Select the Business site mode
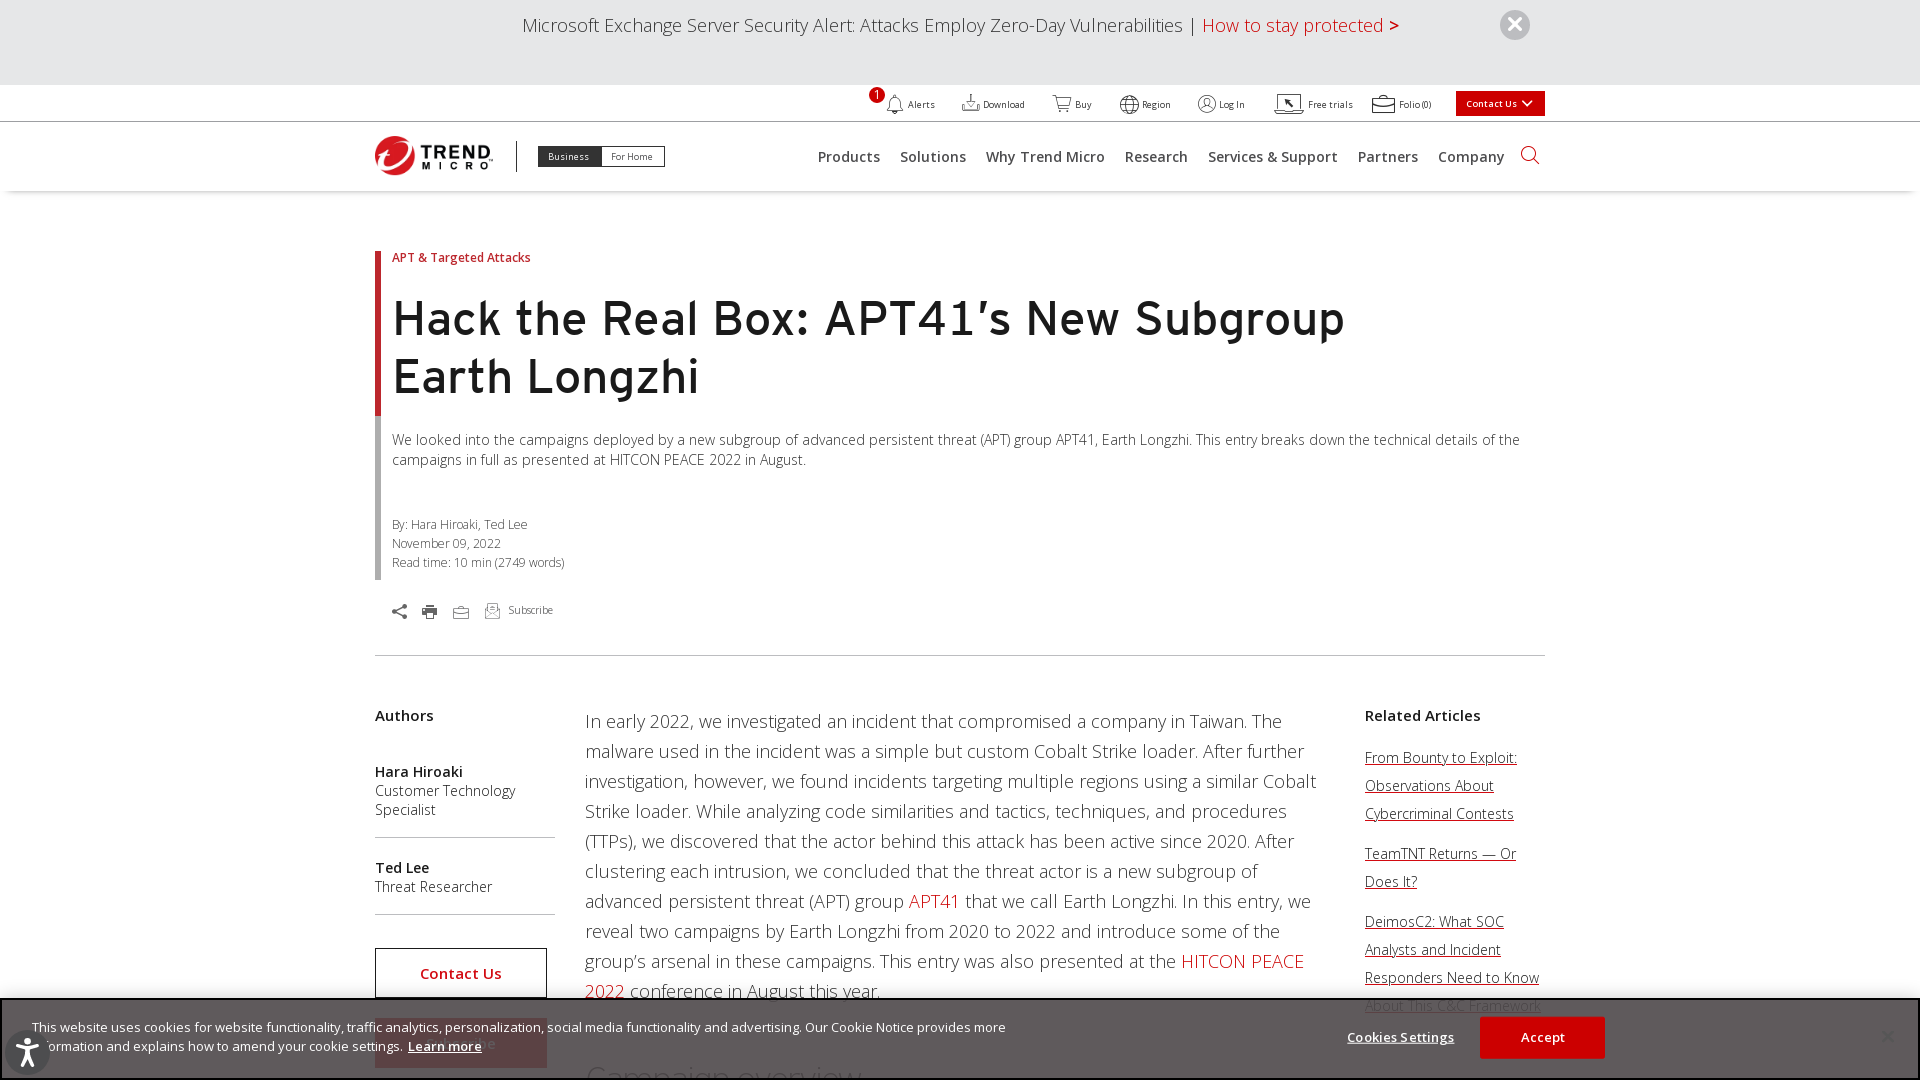 coord(568,156)
